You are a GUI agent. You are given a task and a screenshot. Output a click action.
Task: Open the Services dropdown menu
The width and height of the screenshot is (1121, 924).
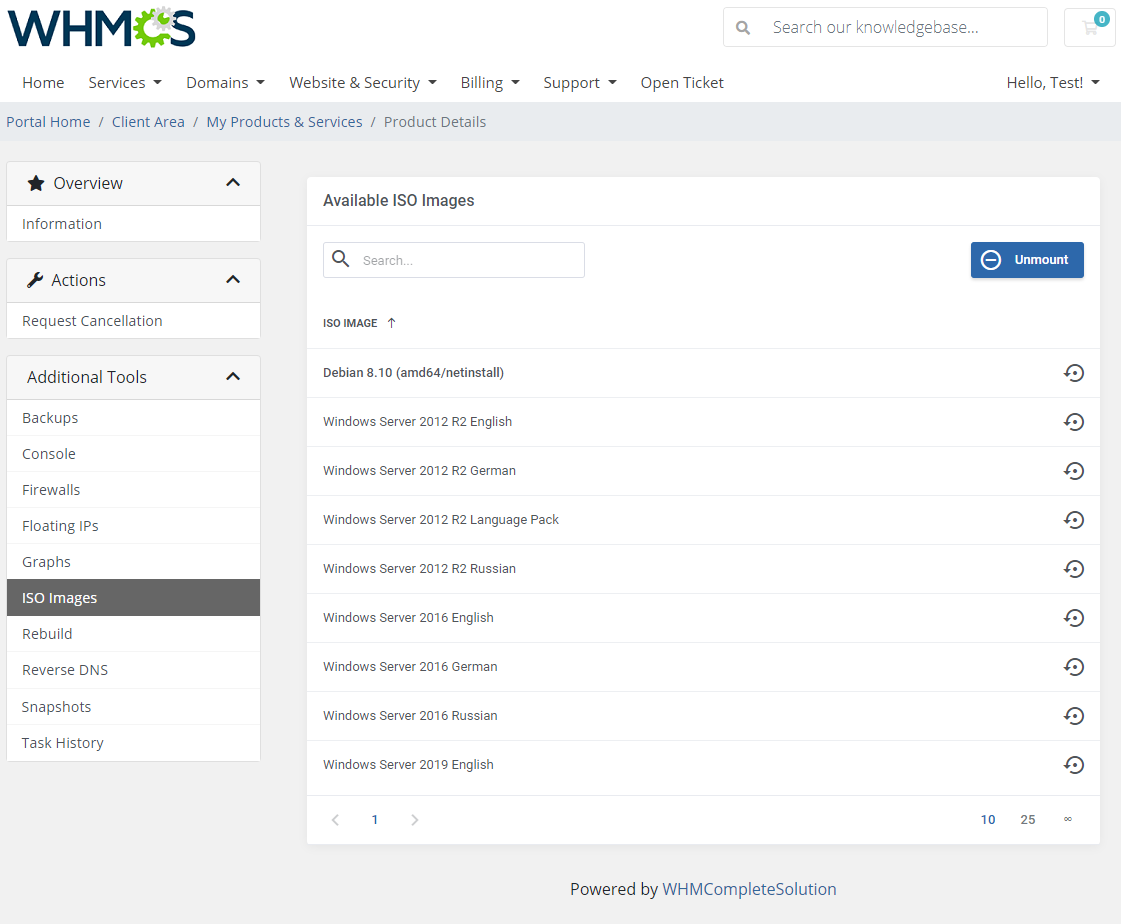click(125, 82)
